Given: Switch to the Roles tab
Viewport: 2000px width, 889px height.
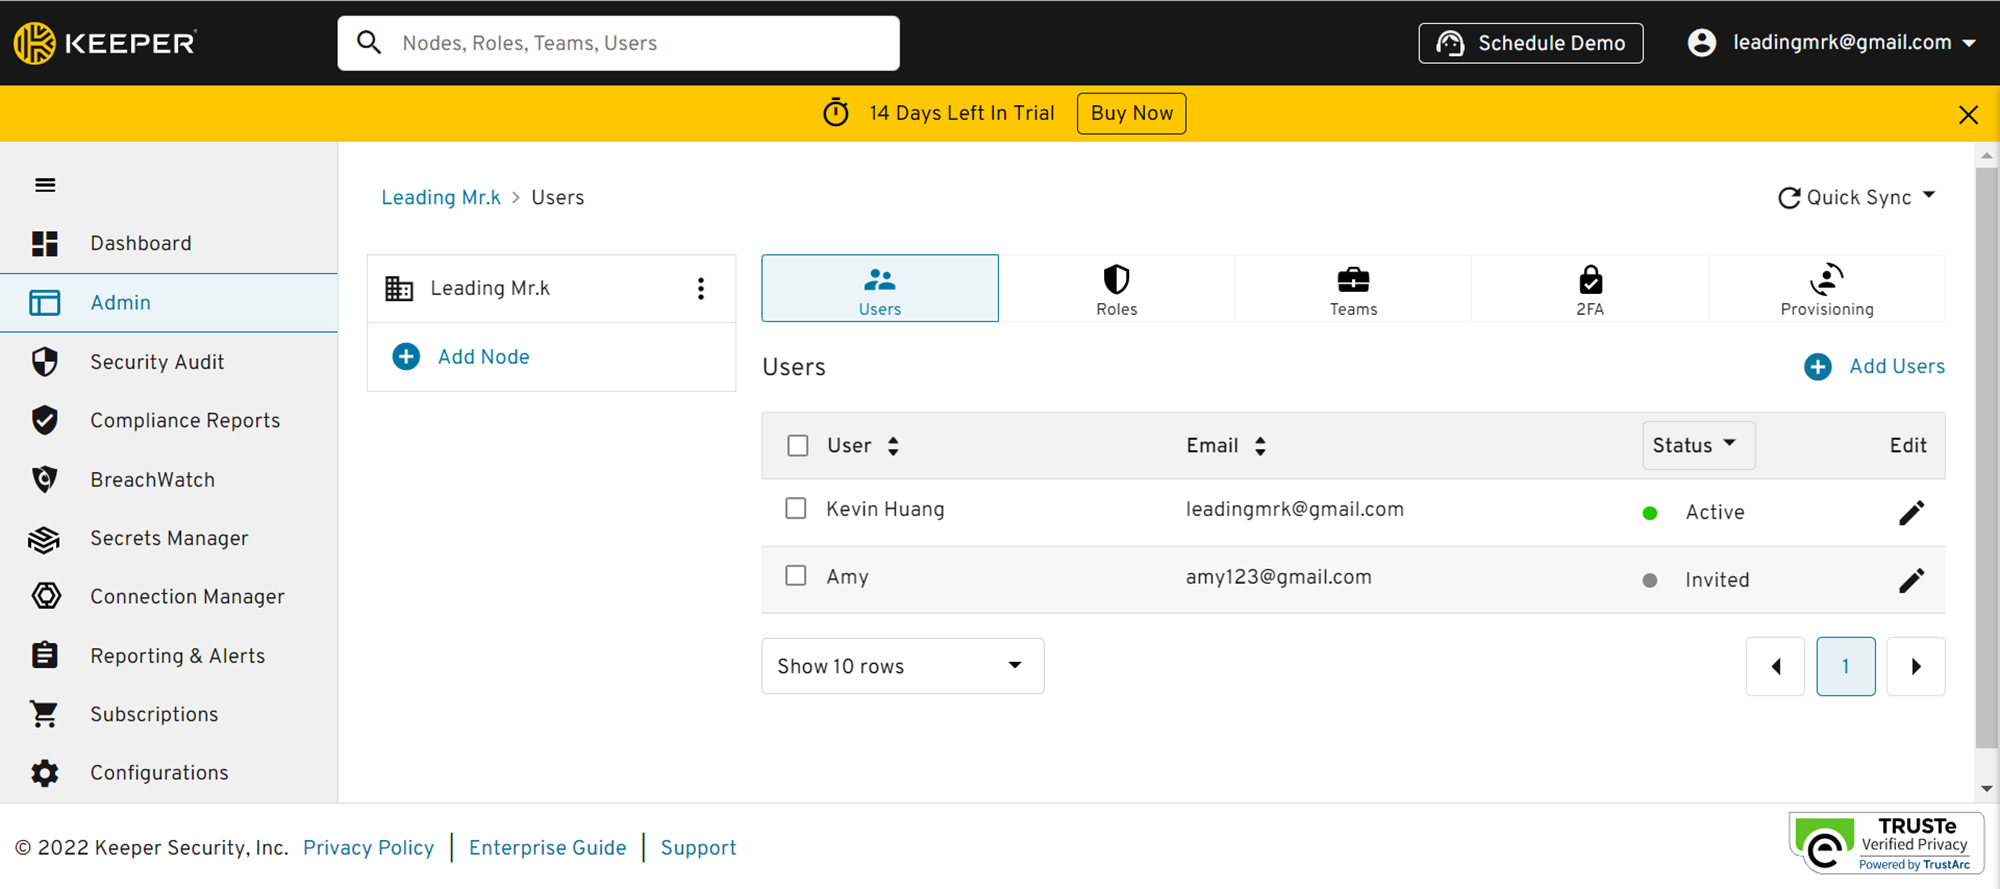Looking at the screenshot, I should [1117, 289].
